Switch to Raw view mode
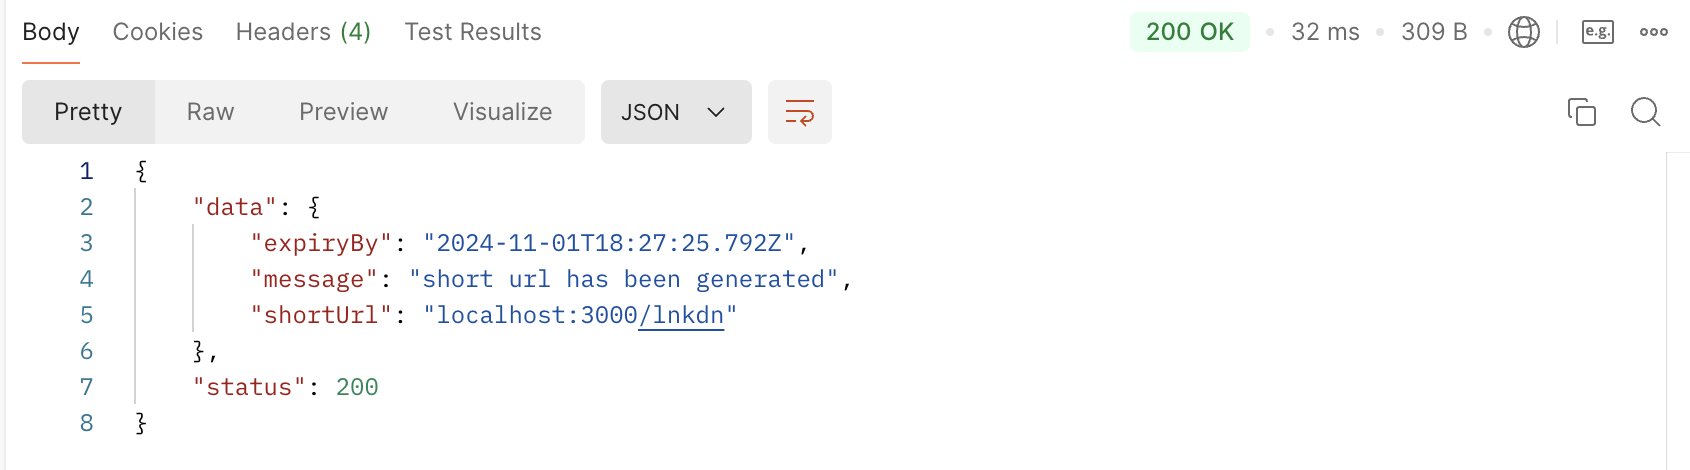 pos(211,112)
